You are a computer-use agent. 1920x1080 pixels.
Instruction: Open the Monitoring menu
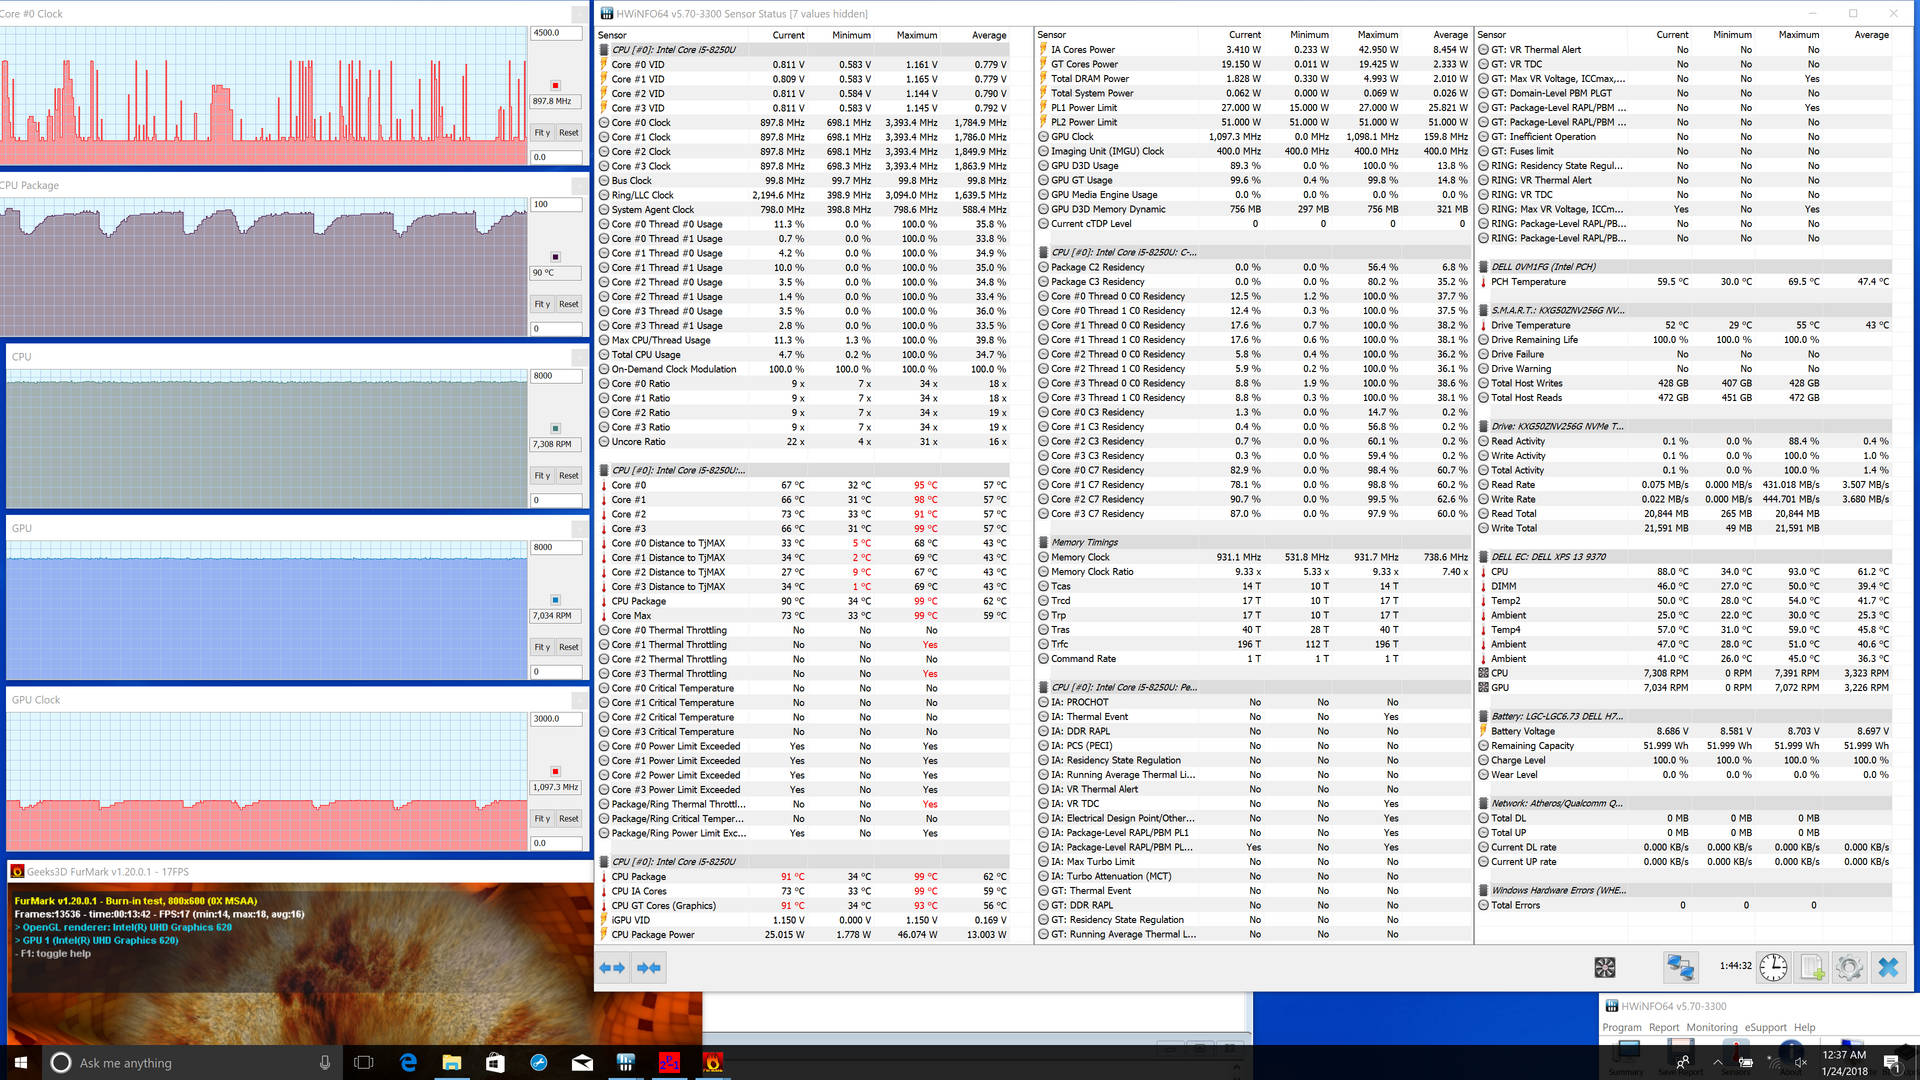click(1711, 1027)
